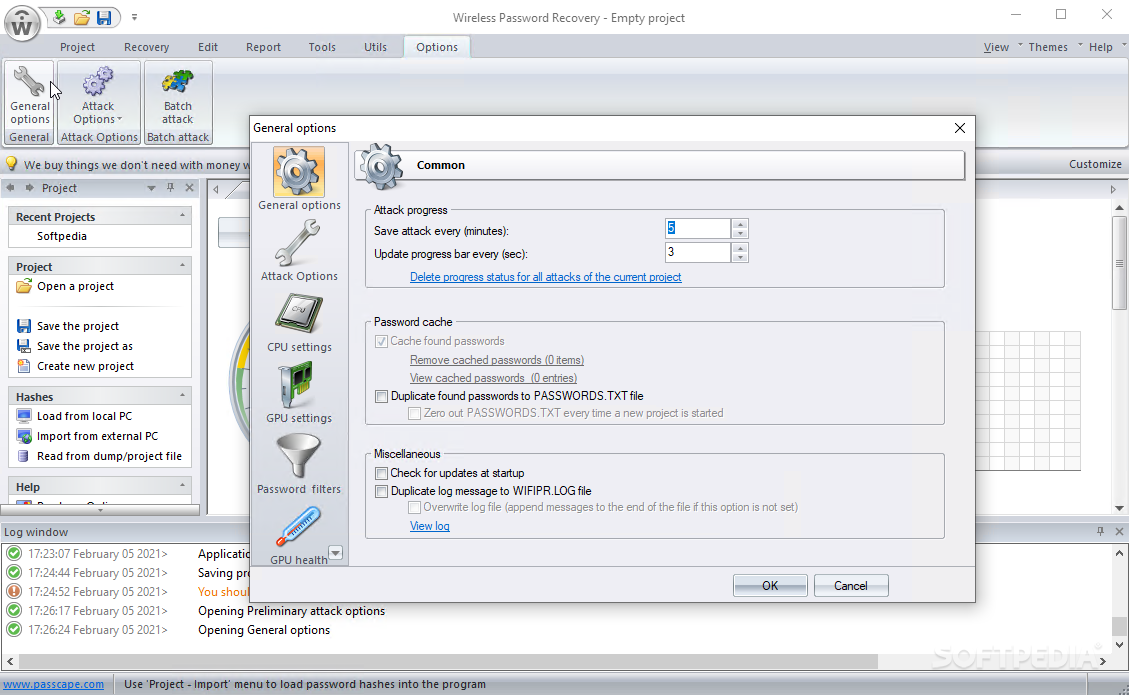The height and width of the screenshot is (695, 1129).
Task: Open GPU settings in dialog sidebar
Action: pos(299,393)
